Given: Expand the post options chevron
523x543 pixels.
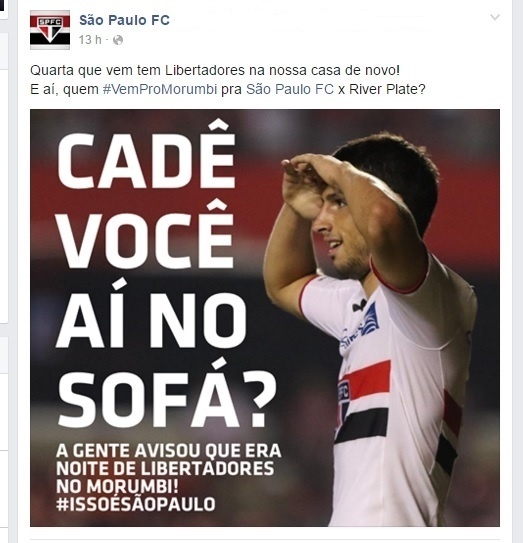Looking at the screenshot, I should coord(495,17).
